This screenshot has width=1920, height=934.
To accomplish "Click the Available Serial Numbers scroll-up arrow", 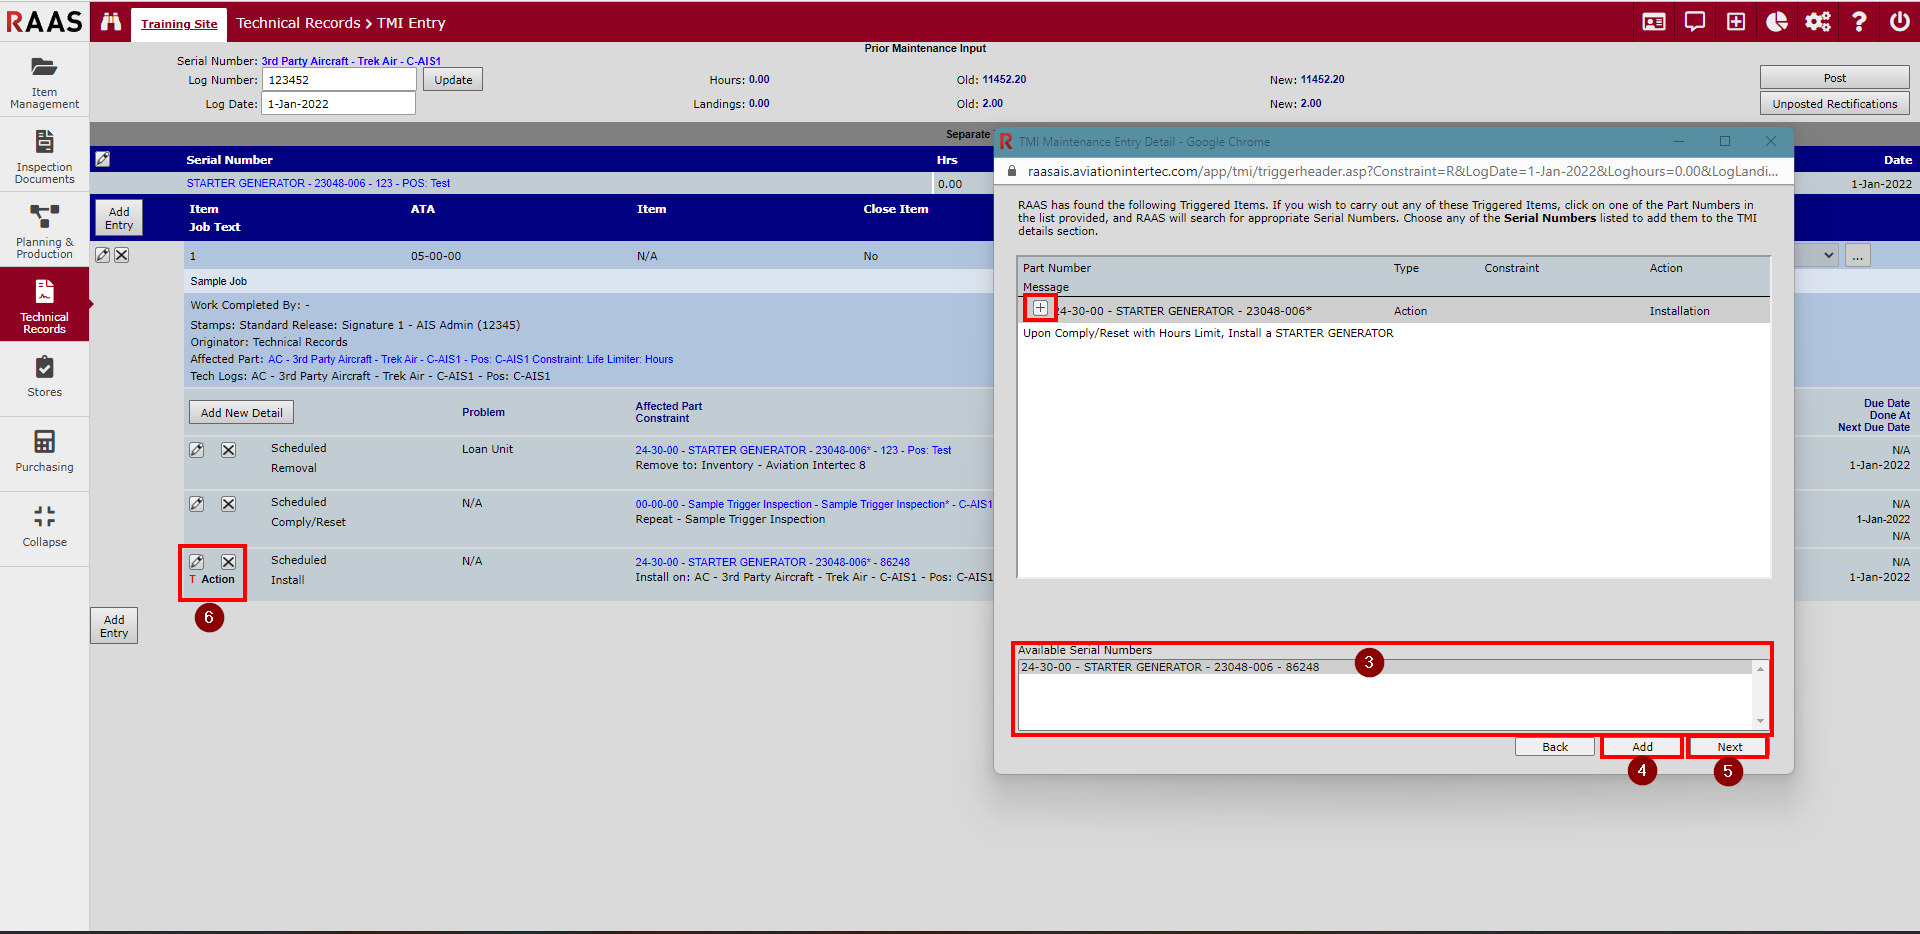I will tap(1760, 668).
